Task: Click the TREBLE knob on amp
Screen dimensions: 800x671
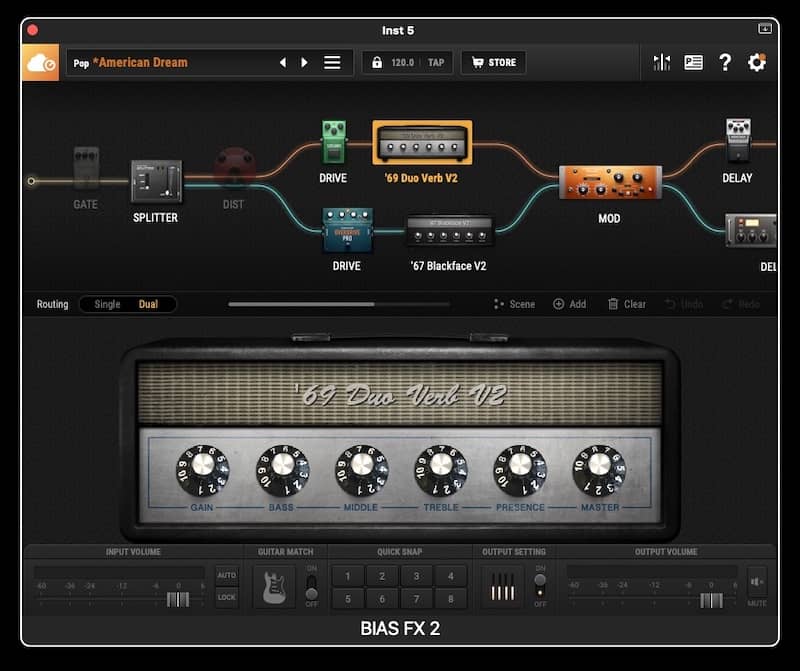Action: tap(441, 470)
